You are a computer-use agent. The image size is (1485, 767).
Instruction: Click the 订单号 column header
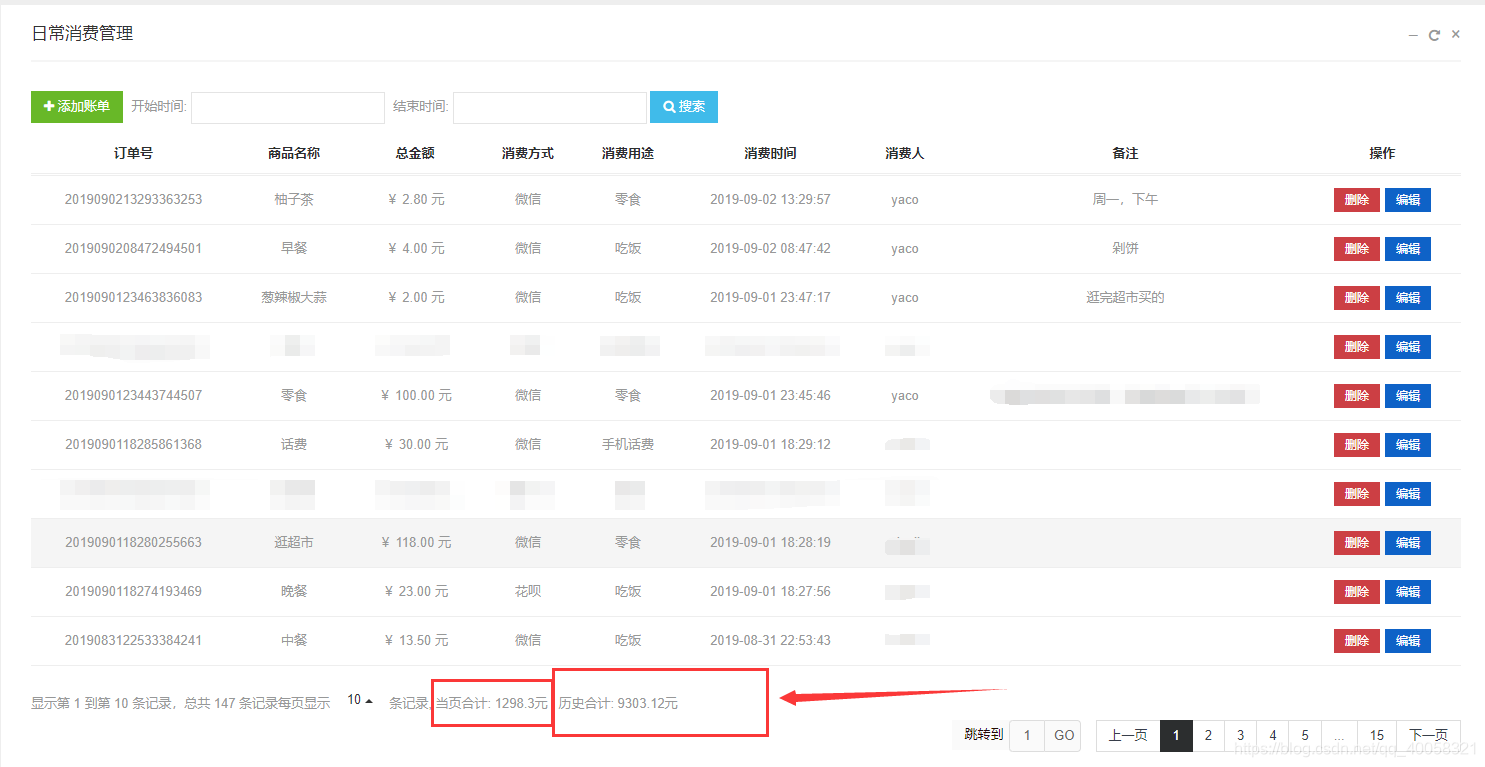tap(133, 153)
